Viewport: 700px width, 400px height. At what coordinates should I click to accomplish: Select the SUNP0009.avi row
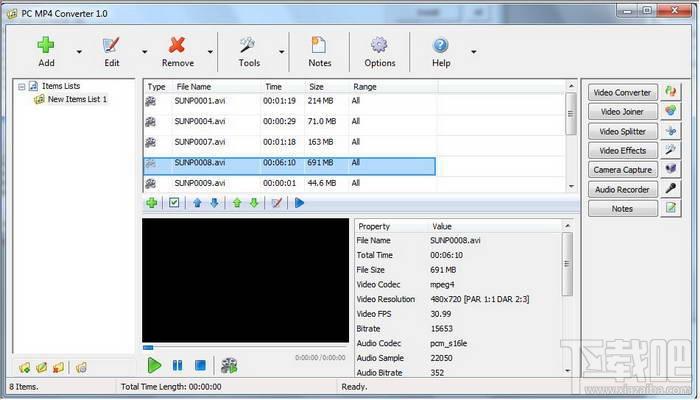click(290, 183)
